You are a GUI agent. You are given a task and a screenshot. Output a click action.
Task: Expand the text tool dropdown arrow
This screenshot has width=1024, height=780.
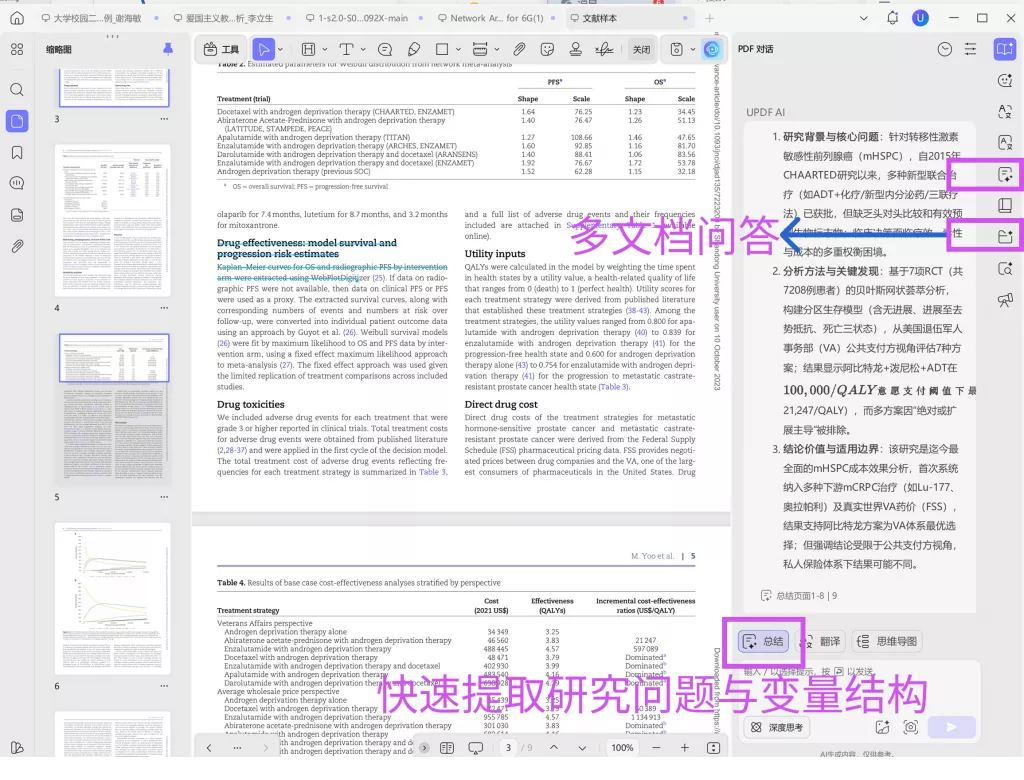point(361,49)
